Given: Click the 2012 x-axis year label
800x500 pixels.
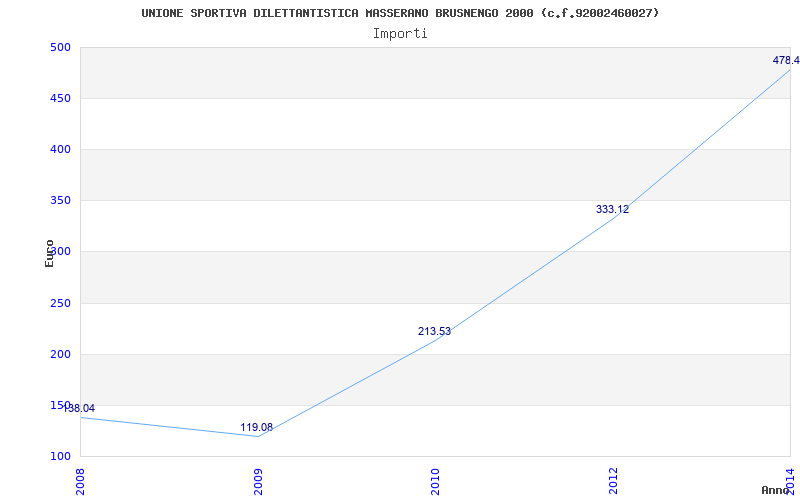Looking at the screenshot, I should [x=613, y=482].
